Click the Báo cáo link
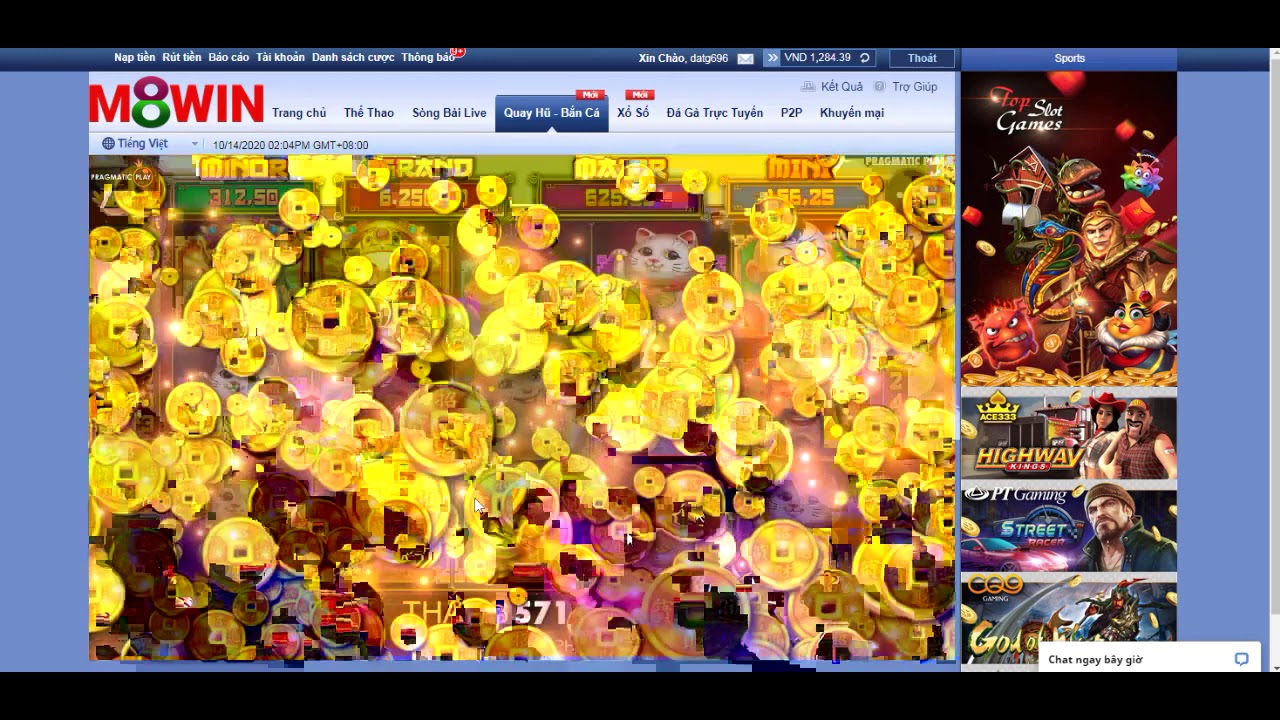The image size is (1280, 720). click(x=229, y=58)
